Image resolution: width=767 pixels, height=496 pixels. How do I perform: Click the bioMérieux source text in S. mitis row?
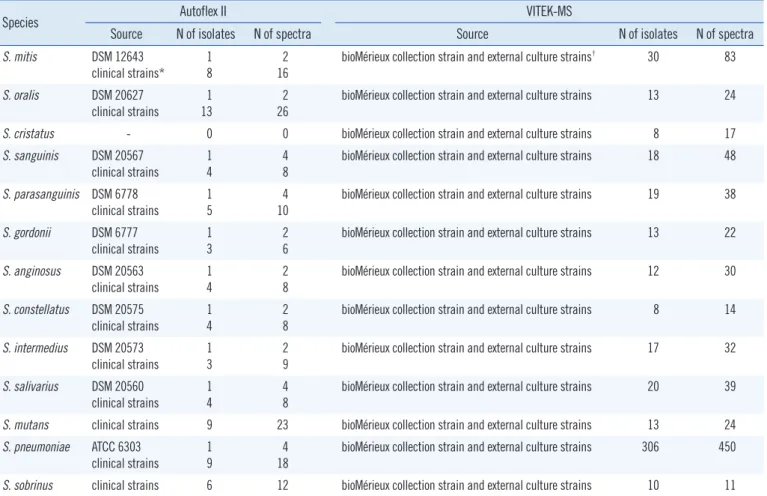point(468,57)
